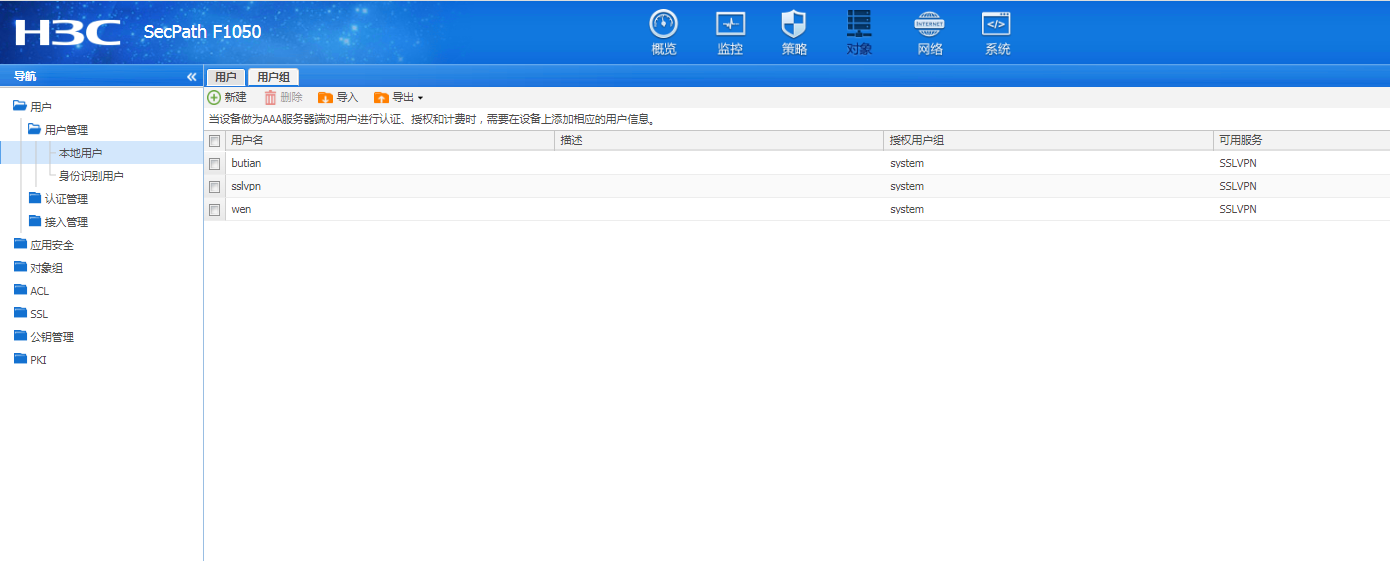Image resolution: width=1390 pixels, height=561 pixels.
Task: Expand the PKI tree item
Action: coord(38,360)
